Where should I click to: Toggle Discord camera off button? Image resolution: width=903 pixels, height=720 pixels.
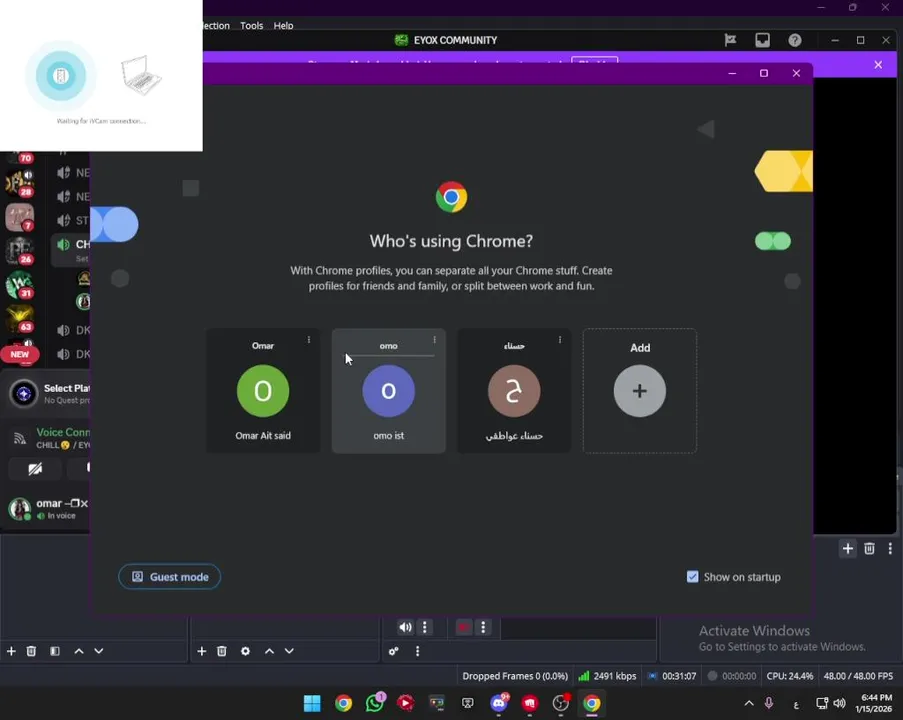[35, 468]
